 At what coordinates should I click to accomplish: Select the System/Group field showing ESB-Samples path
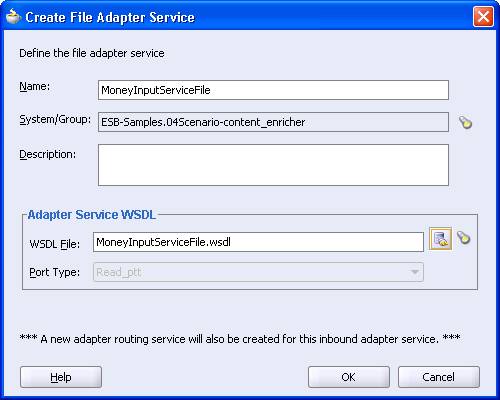(273, 122)
